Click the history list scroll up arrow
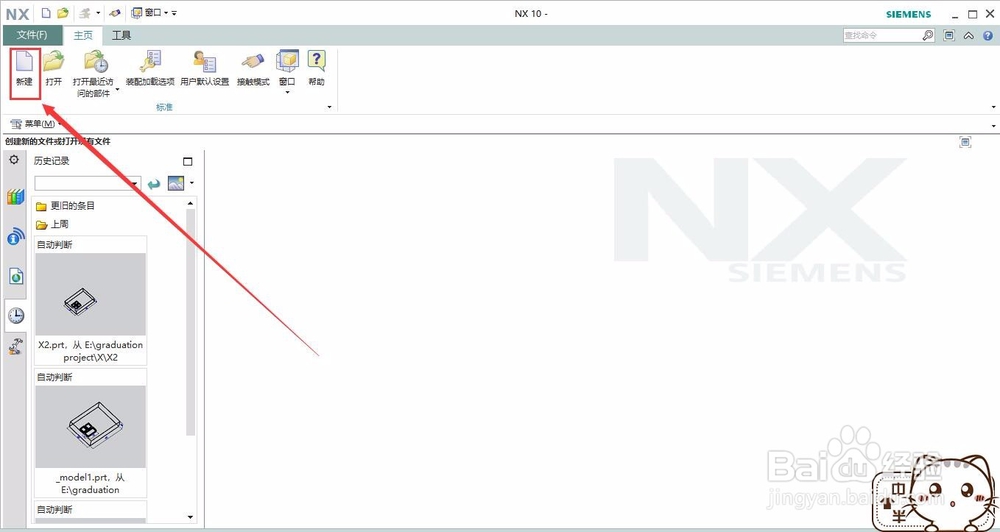Screen dimensions: 1000x532 click(190, 203)
